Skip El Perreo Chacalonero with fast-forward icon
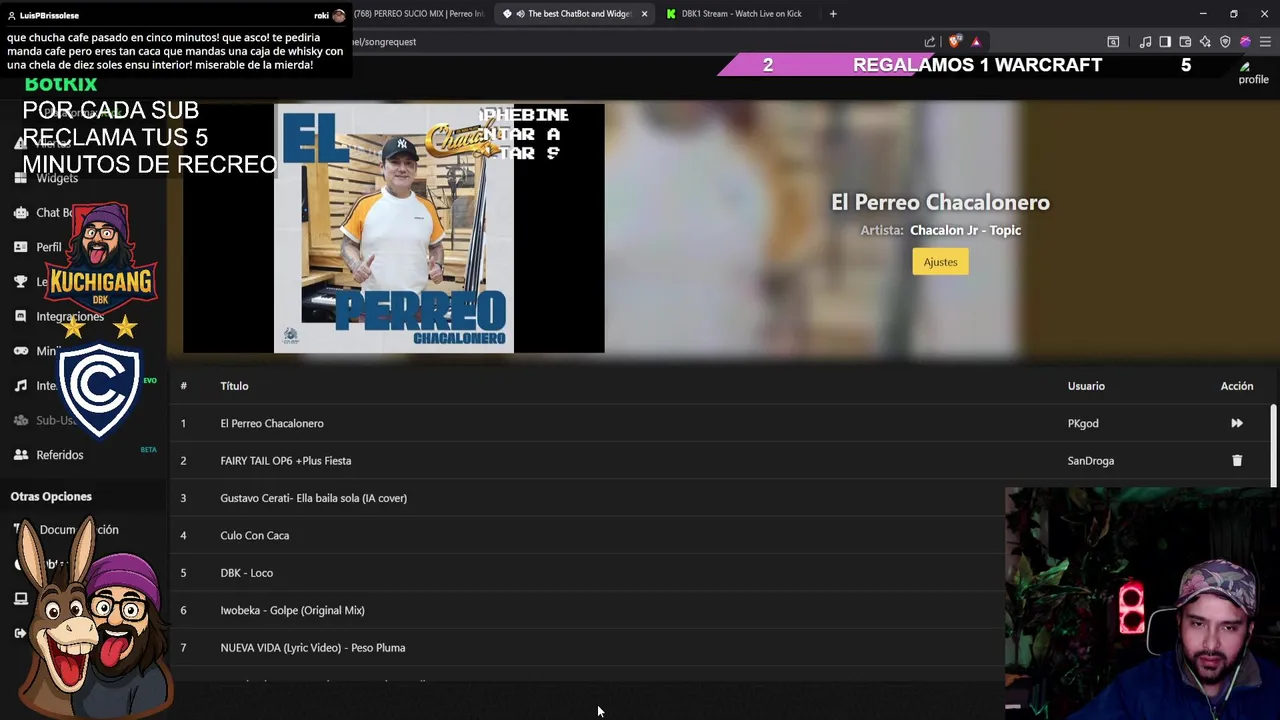Viewport: 1280px width, 720px height. tap(1237, 423)
